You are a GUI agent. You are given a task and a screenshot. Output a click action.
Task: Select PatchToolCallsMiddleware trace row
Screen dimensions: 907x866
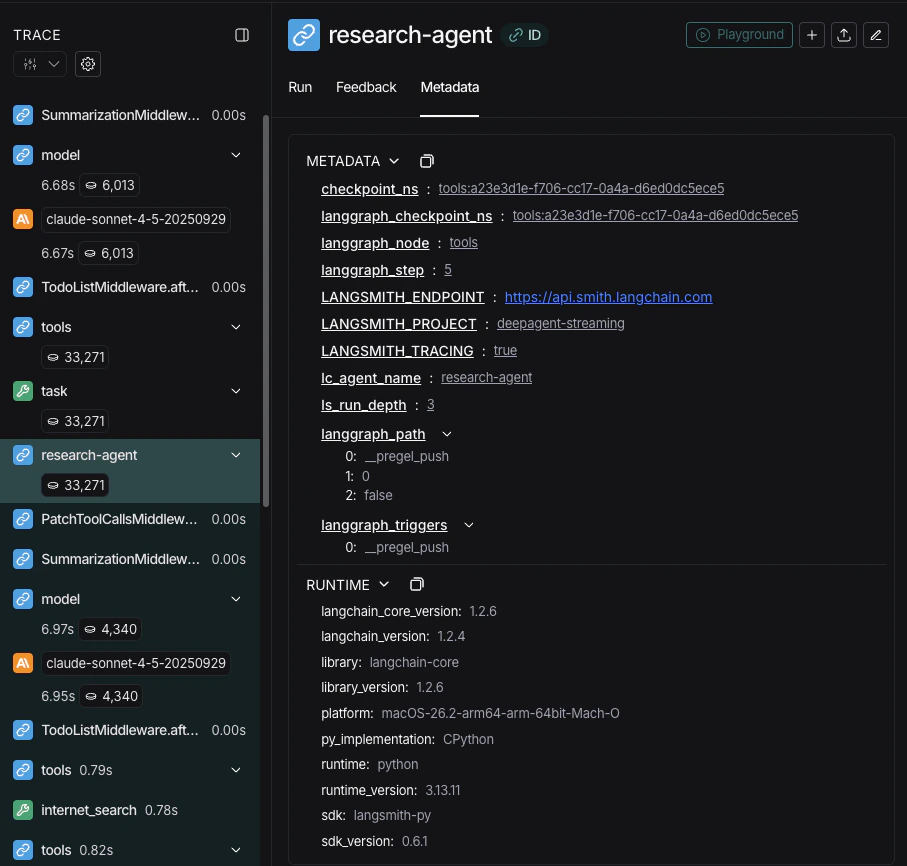click(130, 519)
